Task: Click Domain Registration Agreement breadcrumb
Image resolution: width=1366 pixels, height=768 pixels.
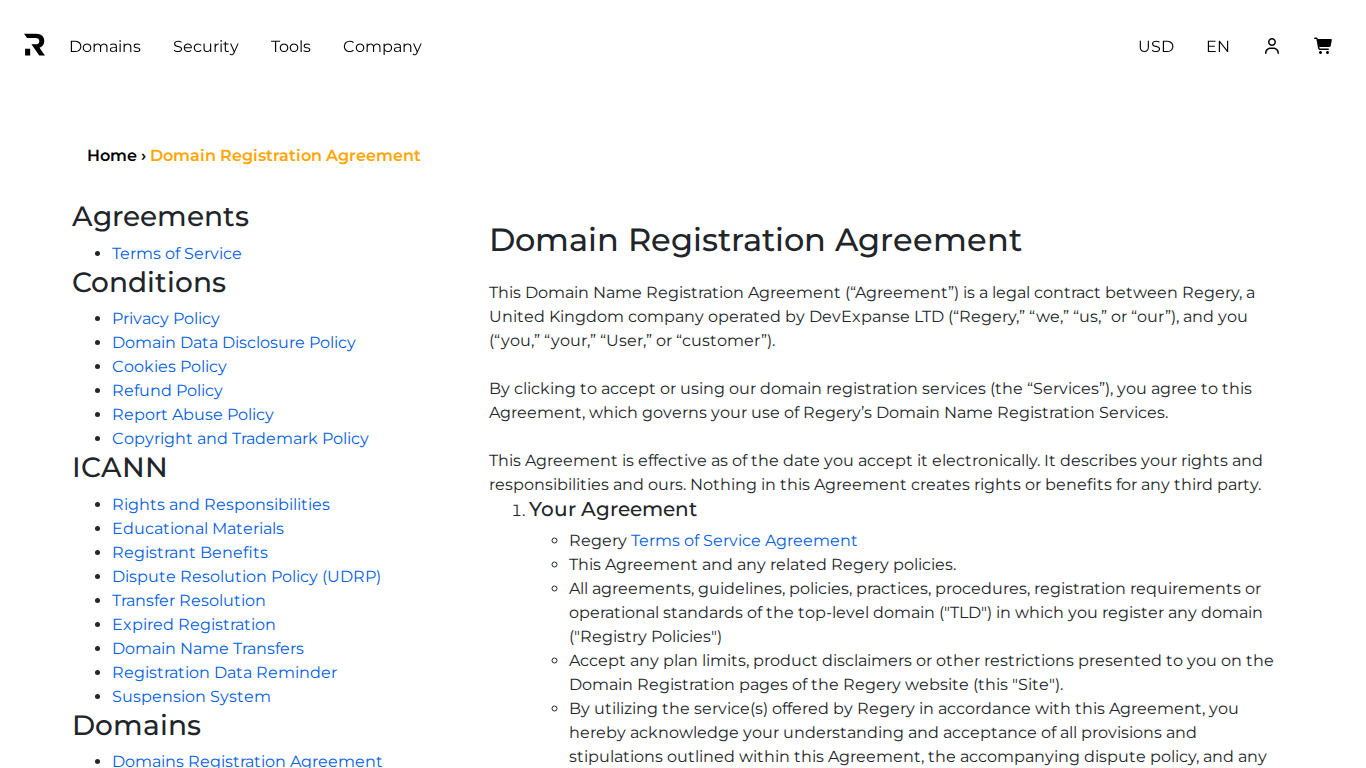Action: [x=285, y=156]
